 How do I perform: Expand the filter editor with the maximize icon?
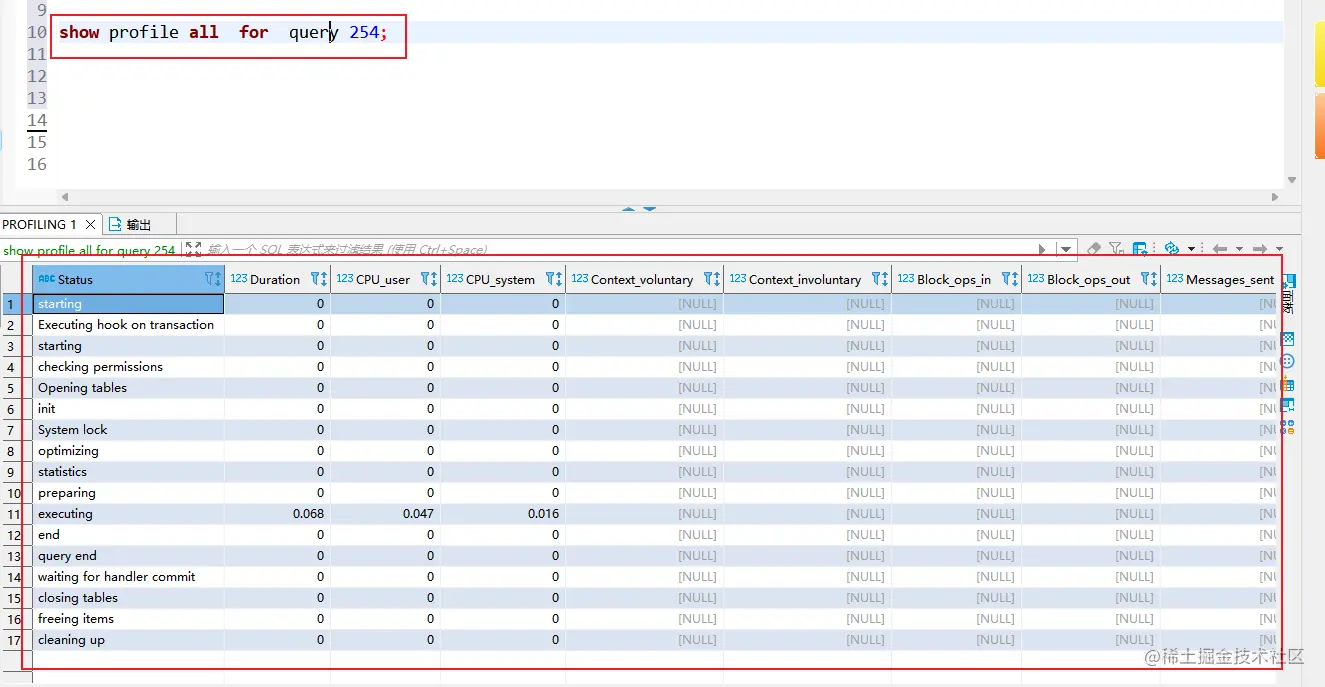click(x=193, y=249)
